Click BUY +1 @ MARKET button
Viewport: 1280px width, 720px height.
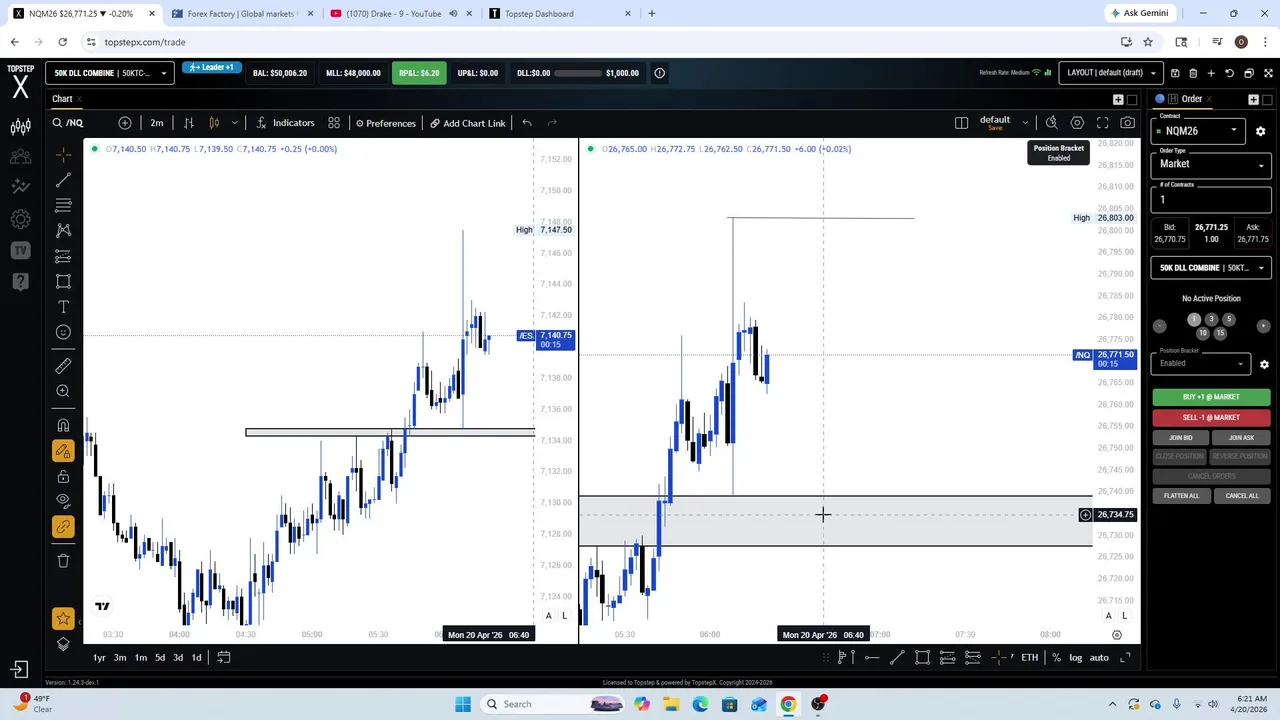point(1211,397)
